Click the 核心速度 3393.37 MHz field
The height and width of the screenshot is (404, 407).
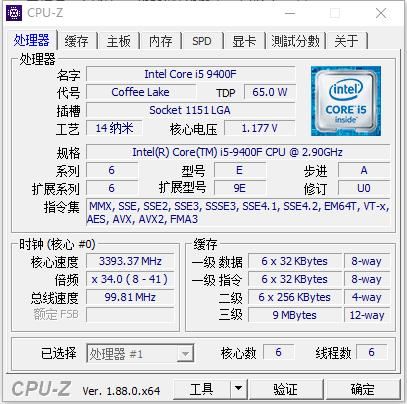[x=130, y=261]
